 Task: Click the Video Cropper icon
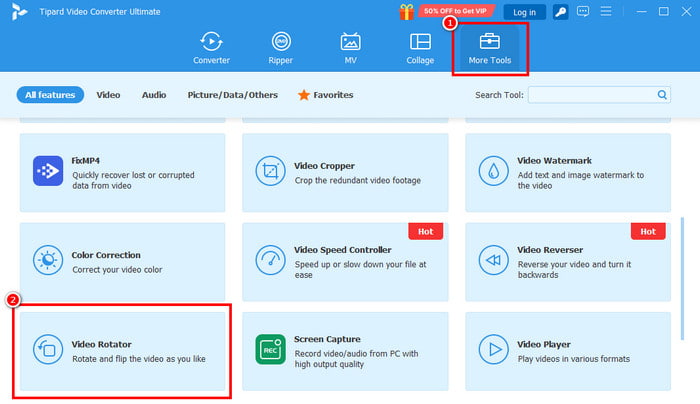270,171
